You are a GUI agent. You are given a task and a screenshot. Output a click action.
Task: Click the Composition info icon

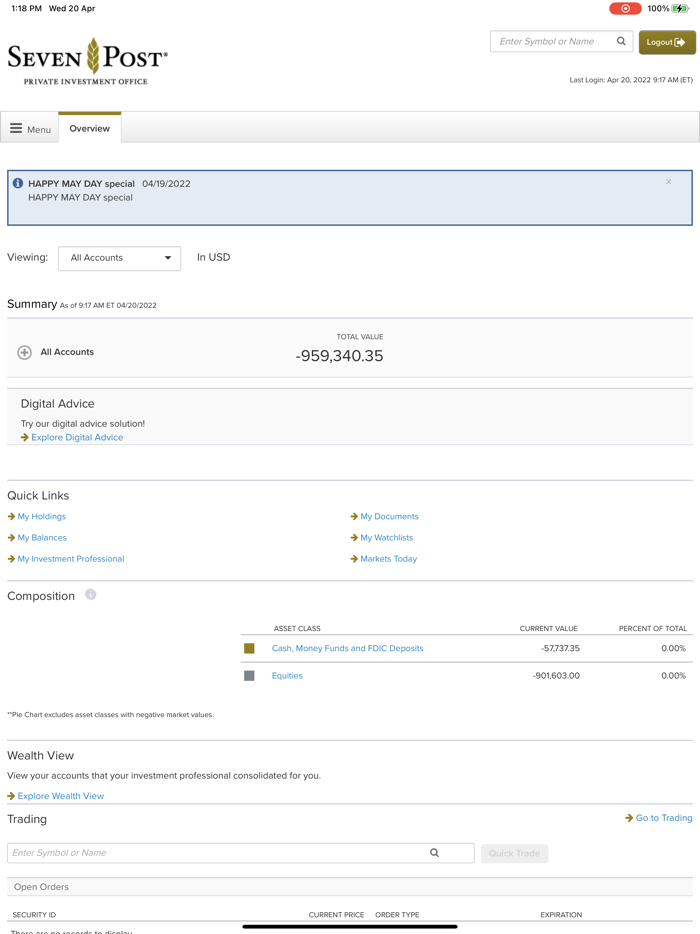89,595
